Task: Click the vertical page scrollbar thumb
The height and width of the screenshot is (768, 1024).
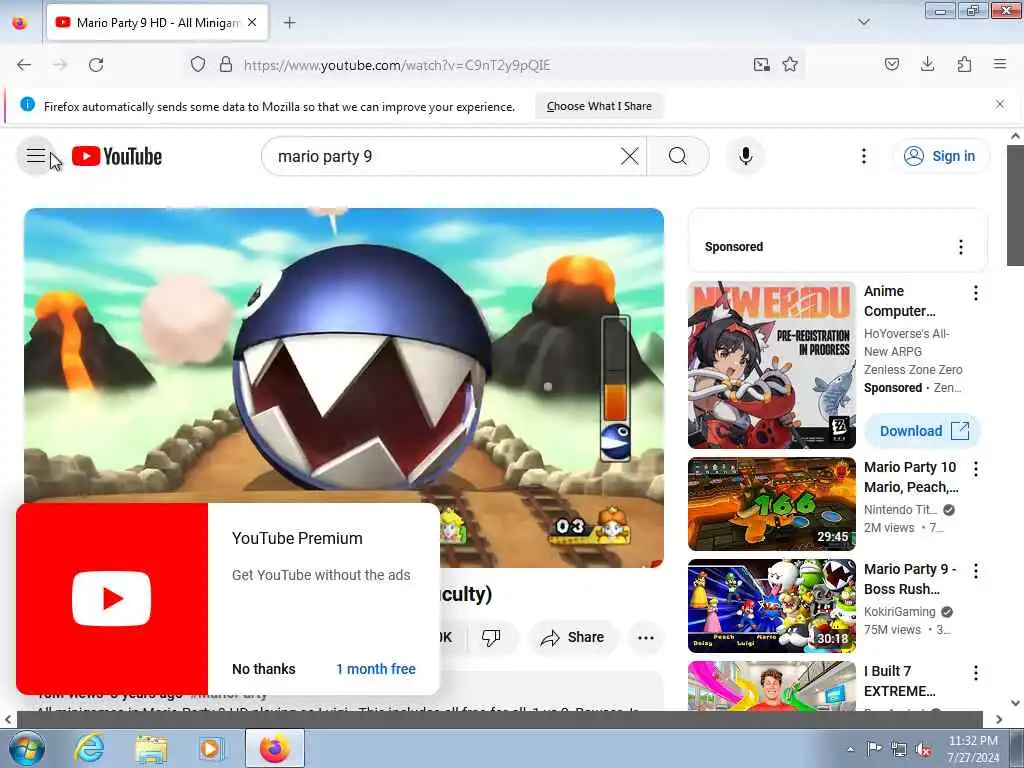Action: tap(1015, 206)
